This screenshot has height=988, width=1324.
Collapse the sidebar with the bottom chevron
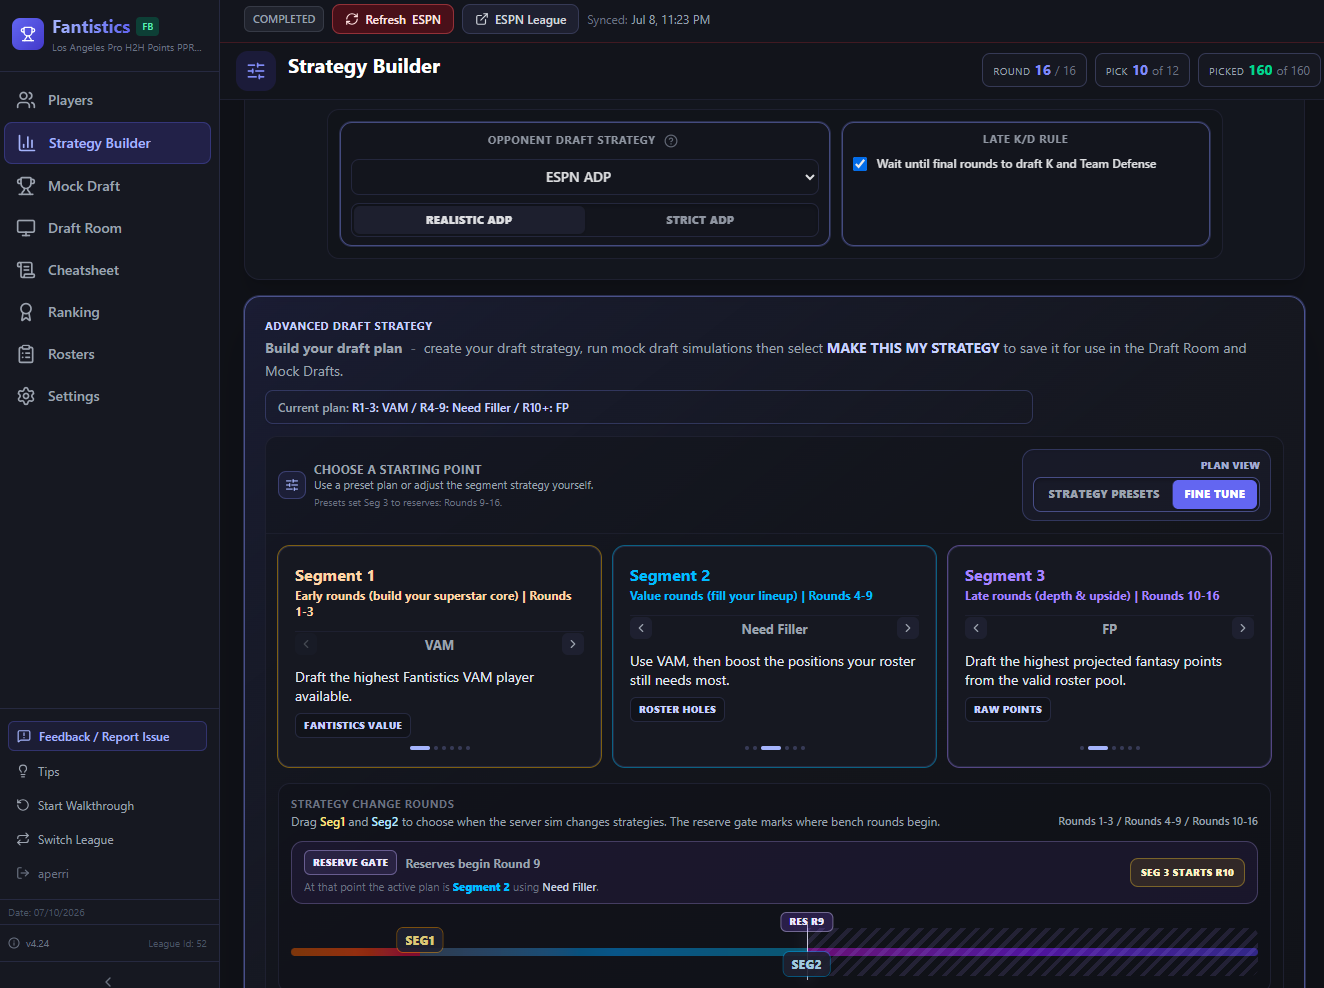[108, 981]
